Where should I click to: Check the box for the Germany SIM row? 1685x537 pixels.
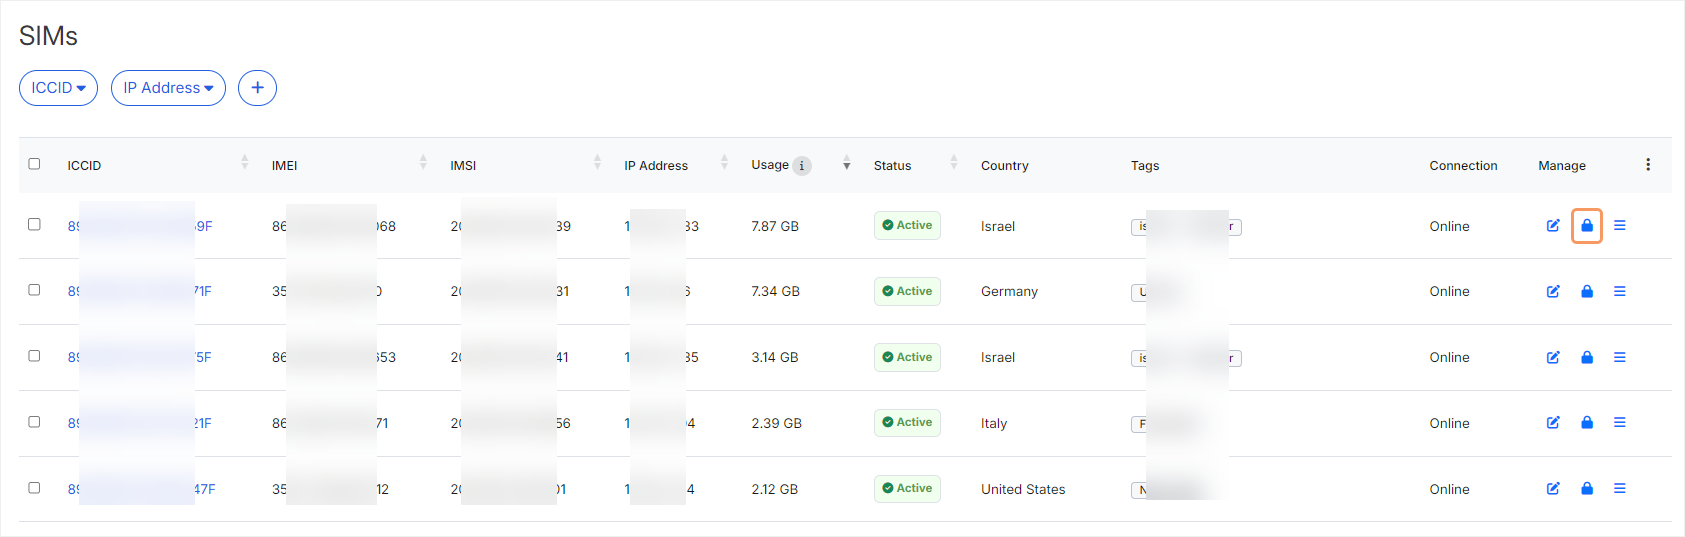click(x=34, y=290)
